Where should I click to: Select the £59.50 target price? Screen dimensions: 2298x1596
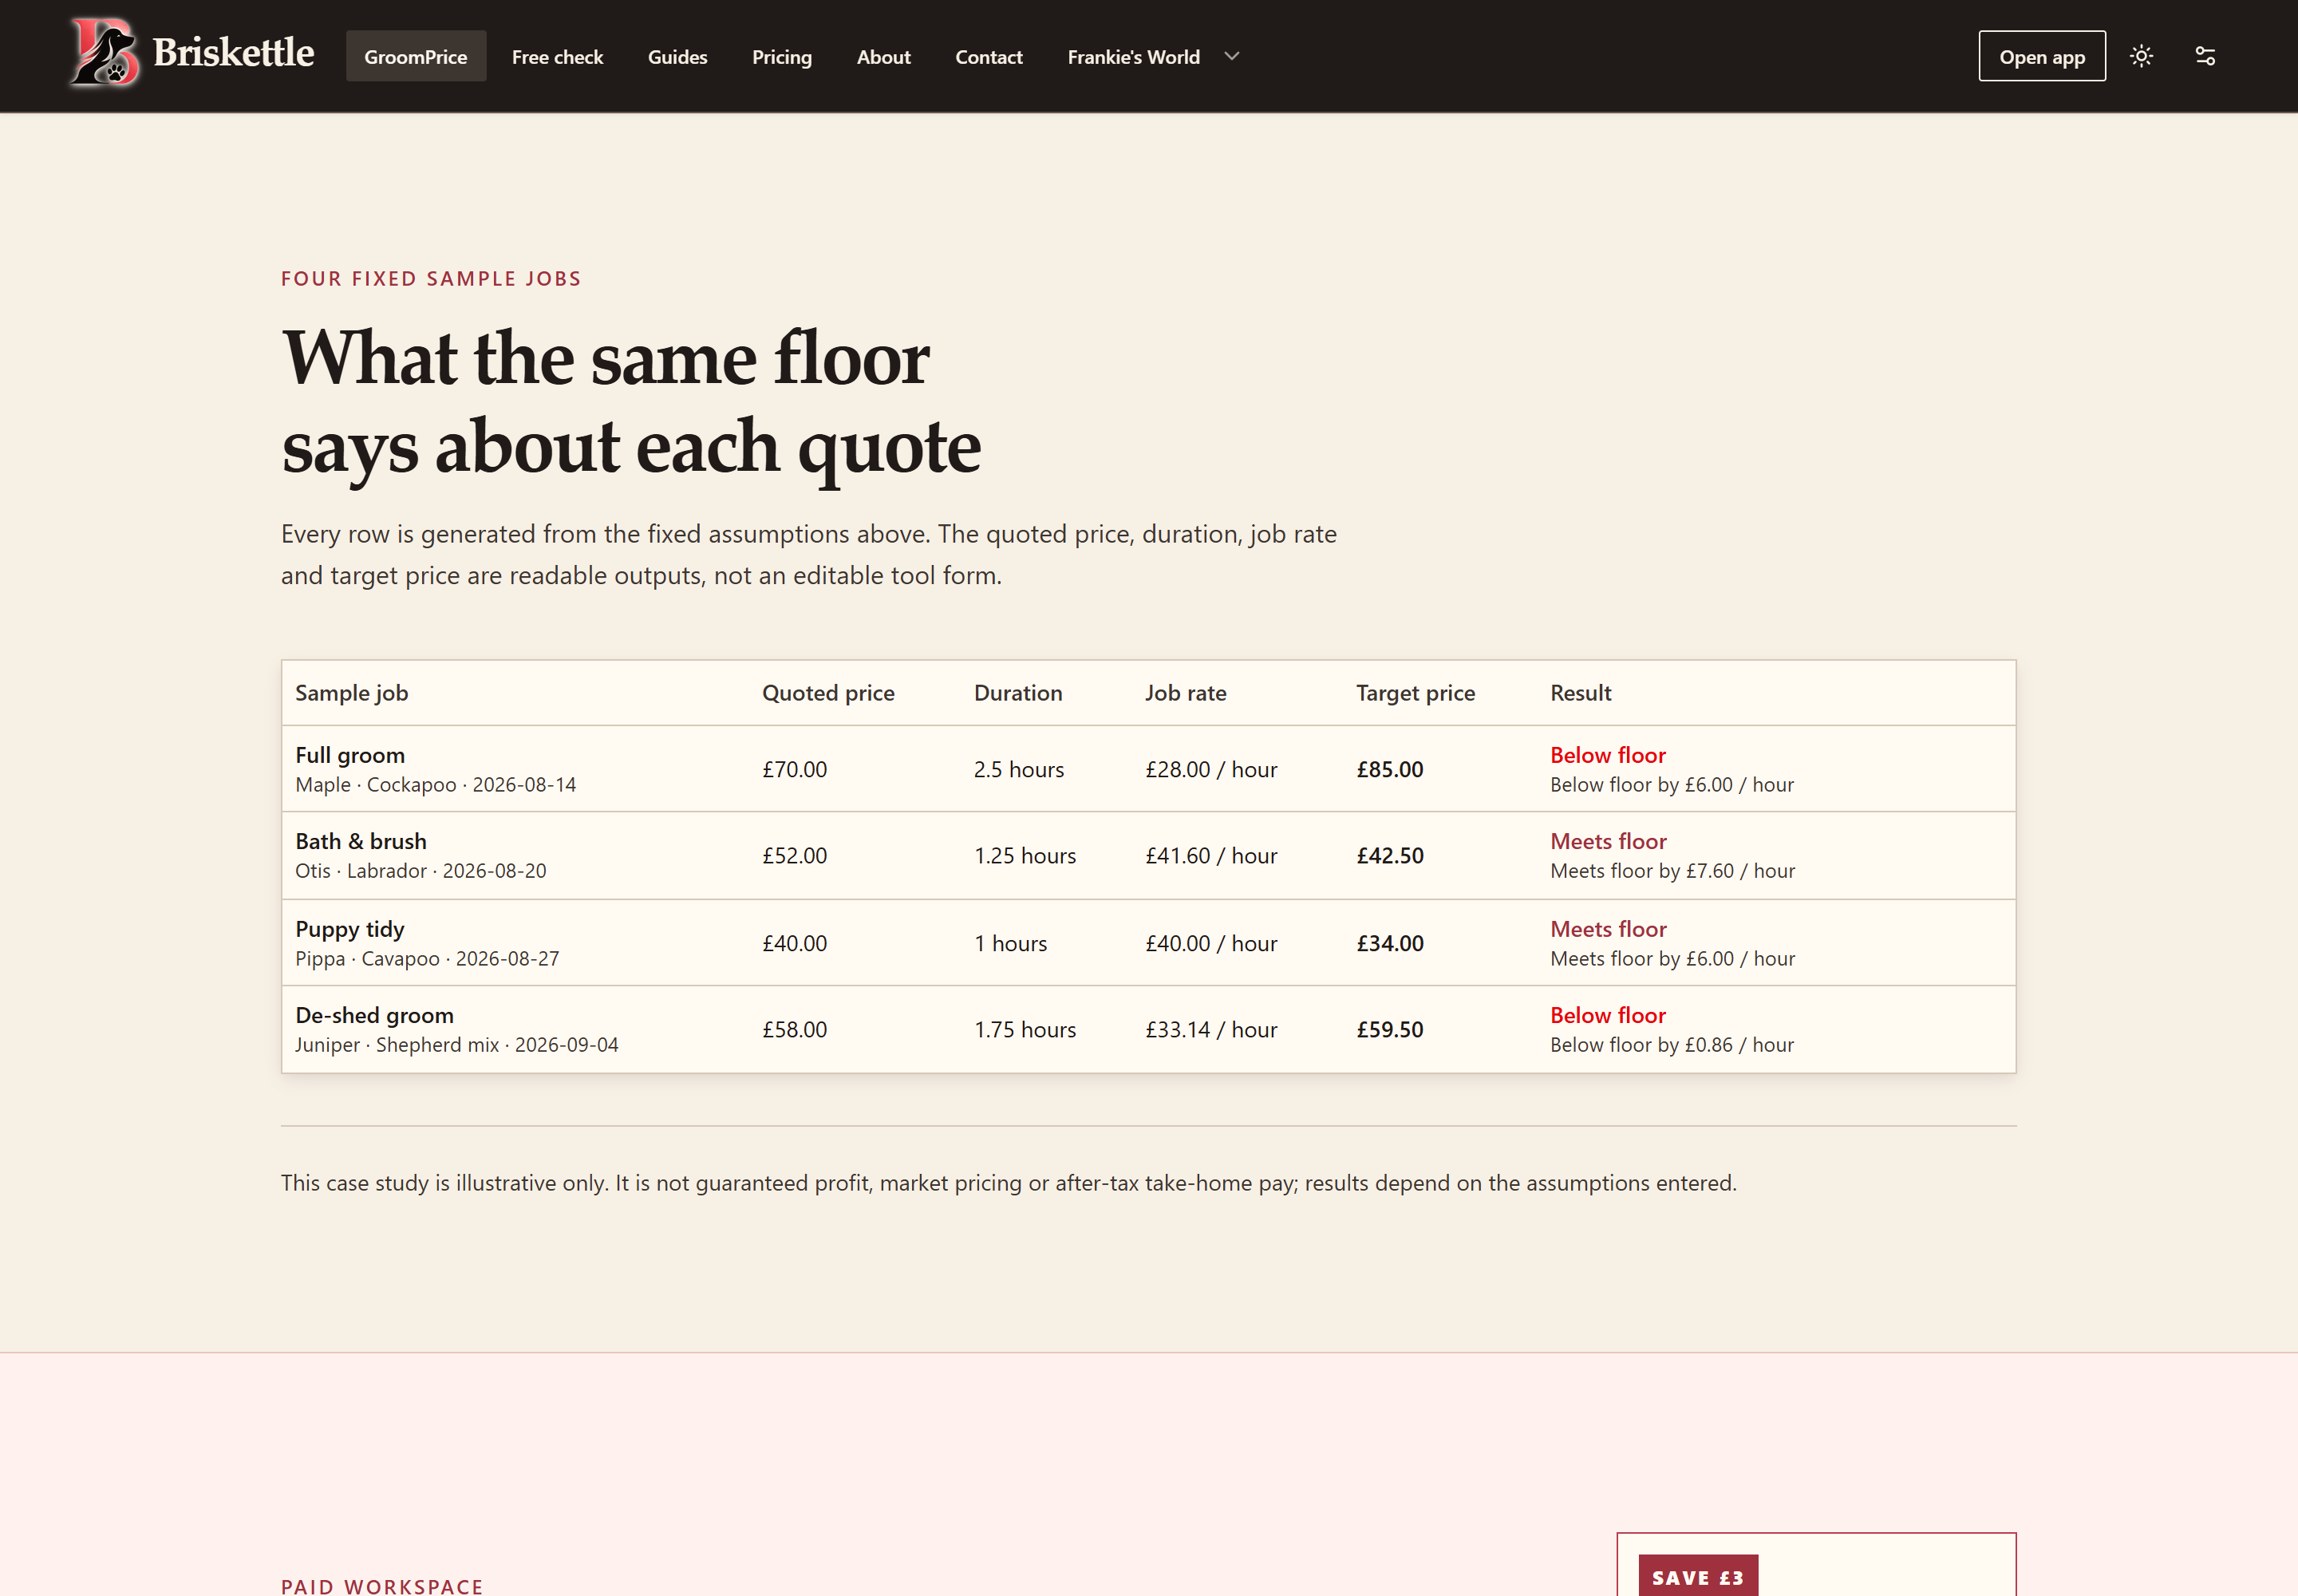(x=1389, y=1029)
